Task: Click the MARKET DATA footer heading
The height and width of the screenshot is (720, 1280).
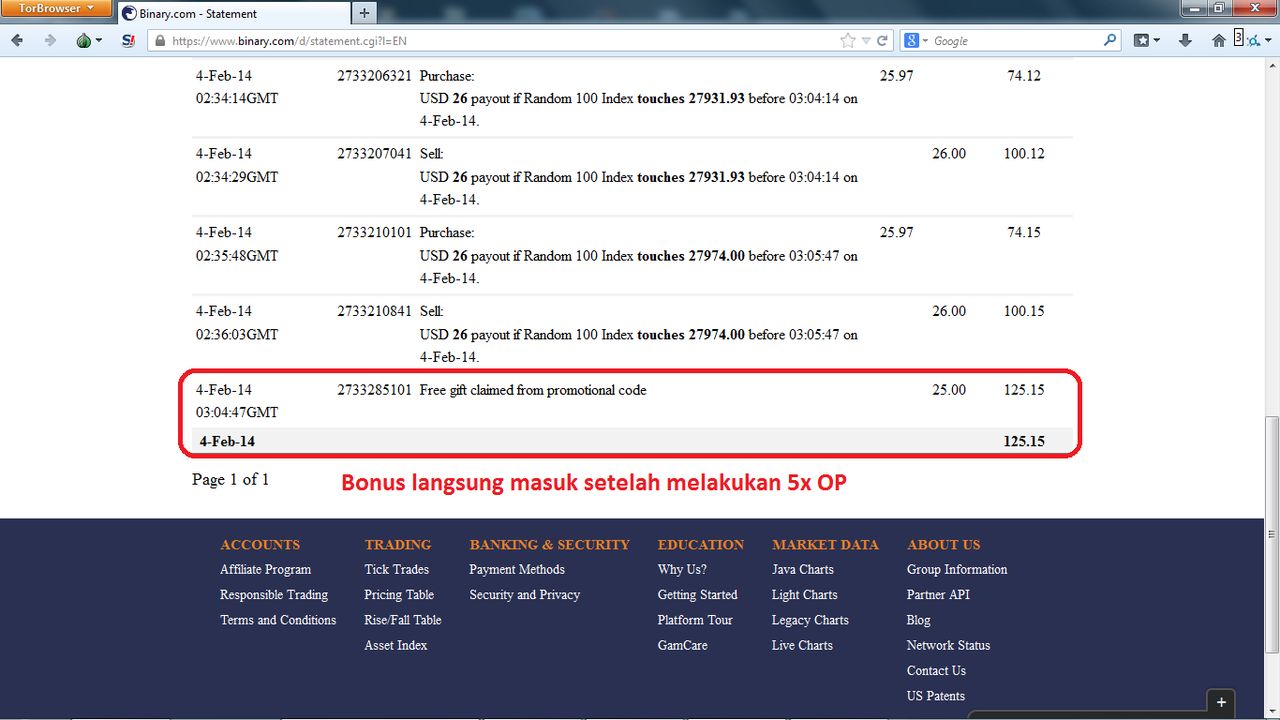Action: click(825, 545)
